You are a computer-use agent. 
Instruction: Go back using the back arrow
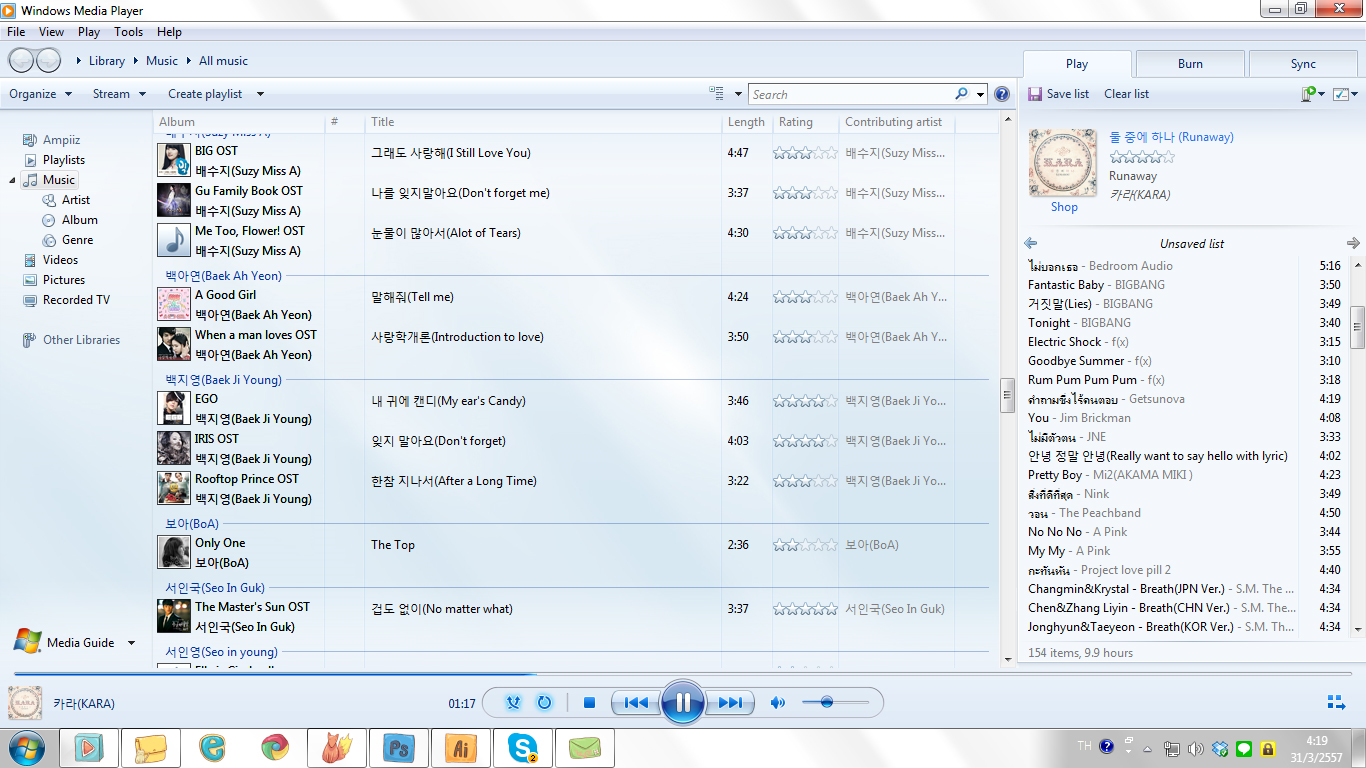[x=20, y=61]
